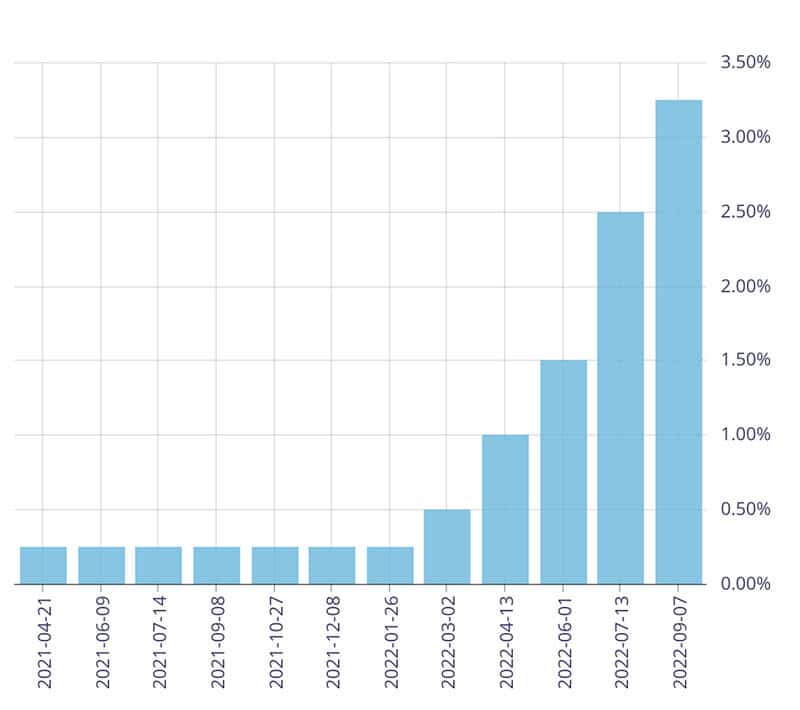The image size is (800, 710).
Task: Pick the 2022-01-26 bar
Action: 390,565
